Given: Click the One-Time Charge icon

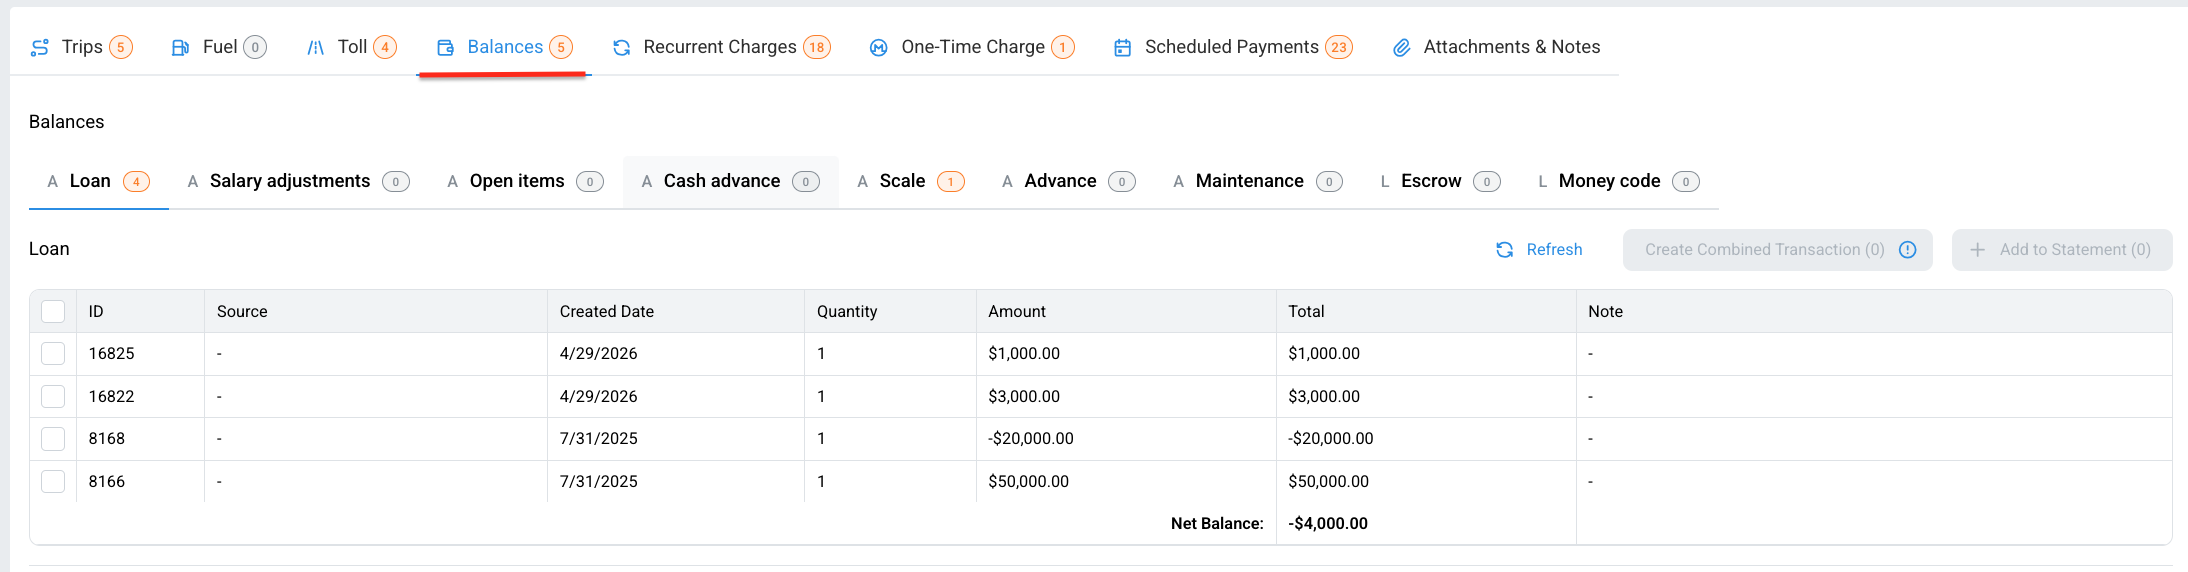Looking at the screenshot, I should coord(879,48).
